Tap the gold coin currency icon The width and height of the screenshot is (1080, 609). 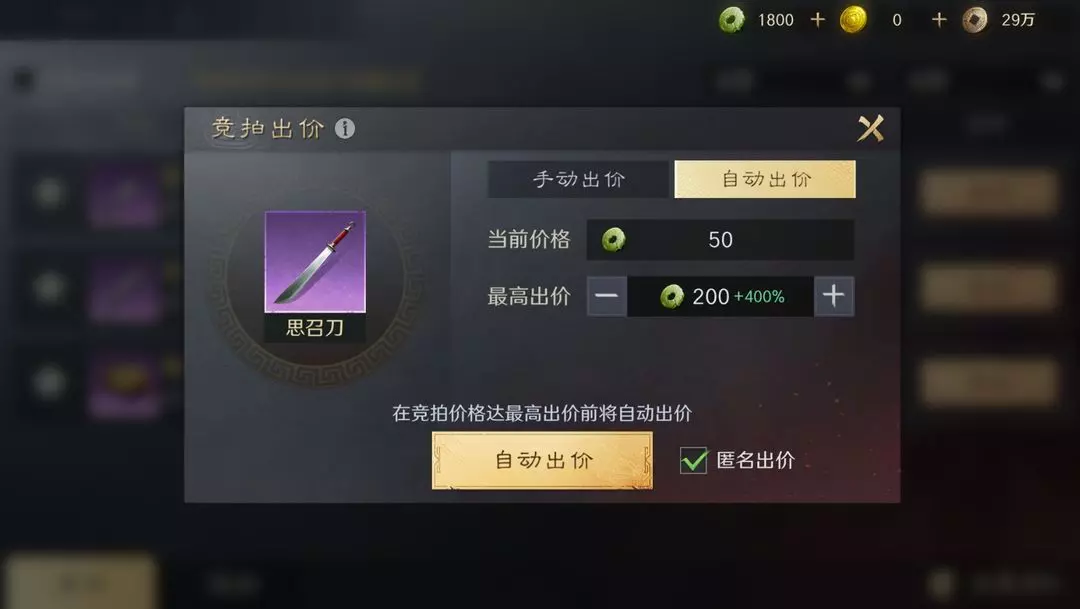tap(853, 20)
